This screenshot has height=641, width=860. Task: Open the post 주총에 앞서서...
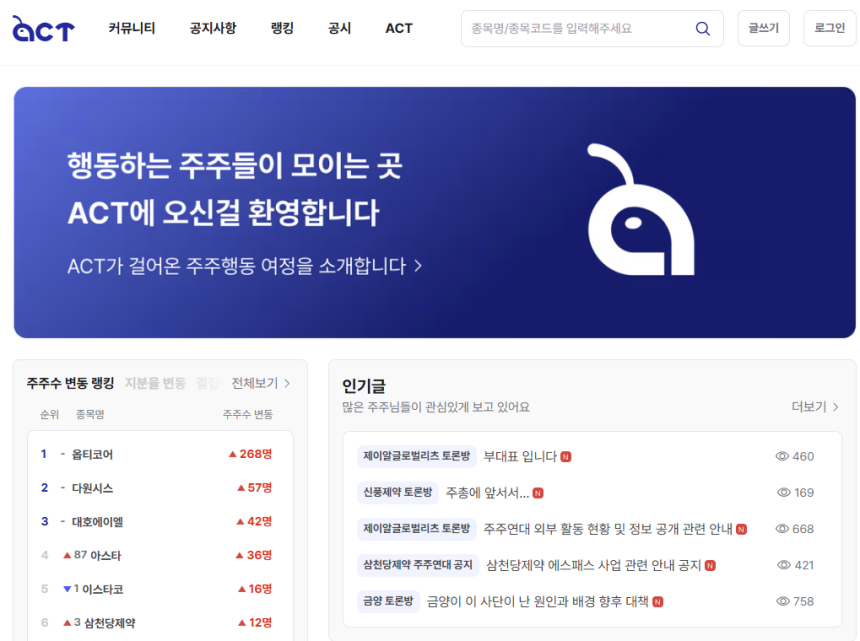pos(488,492)
